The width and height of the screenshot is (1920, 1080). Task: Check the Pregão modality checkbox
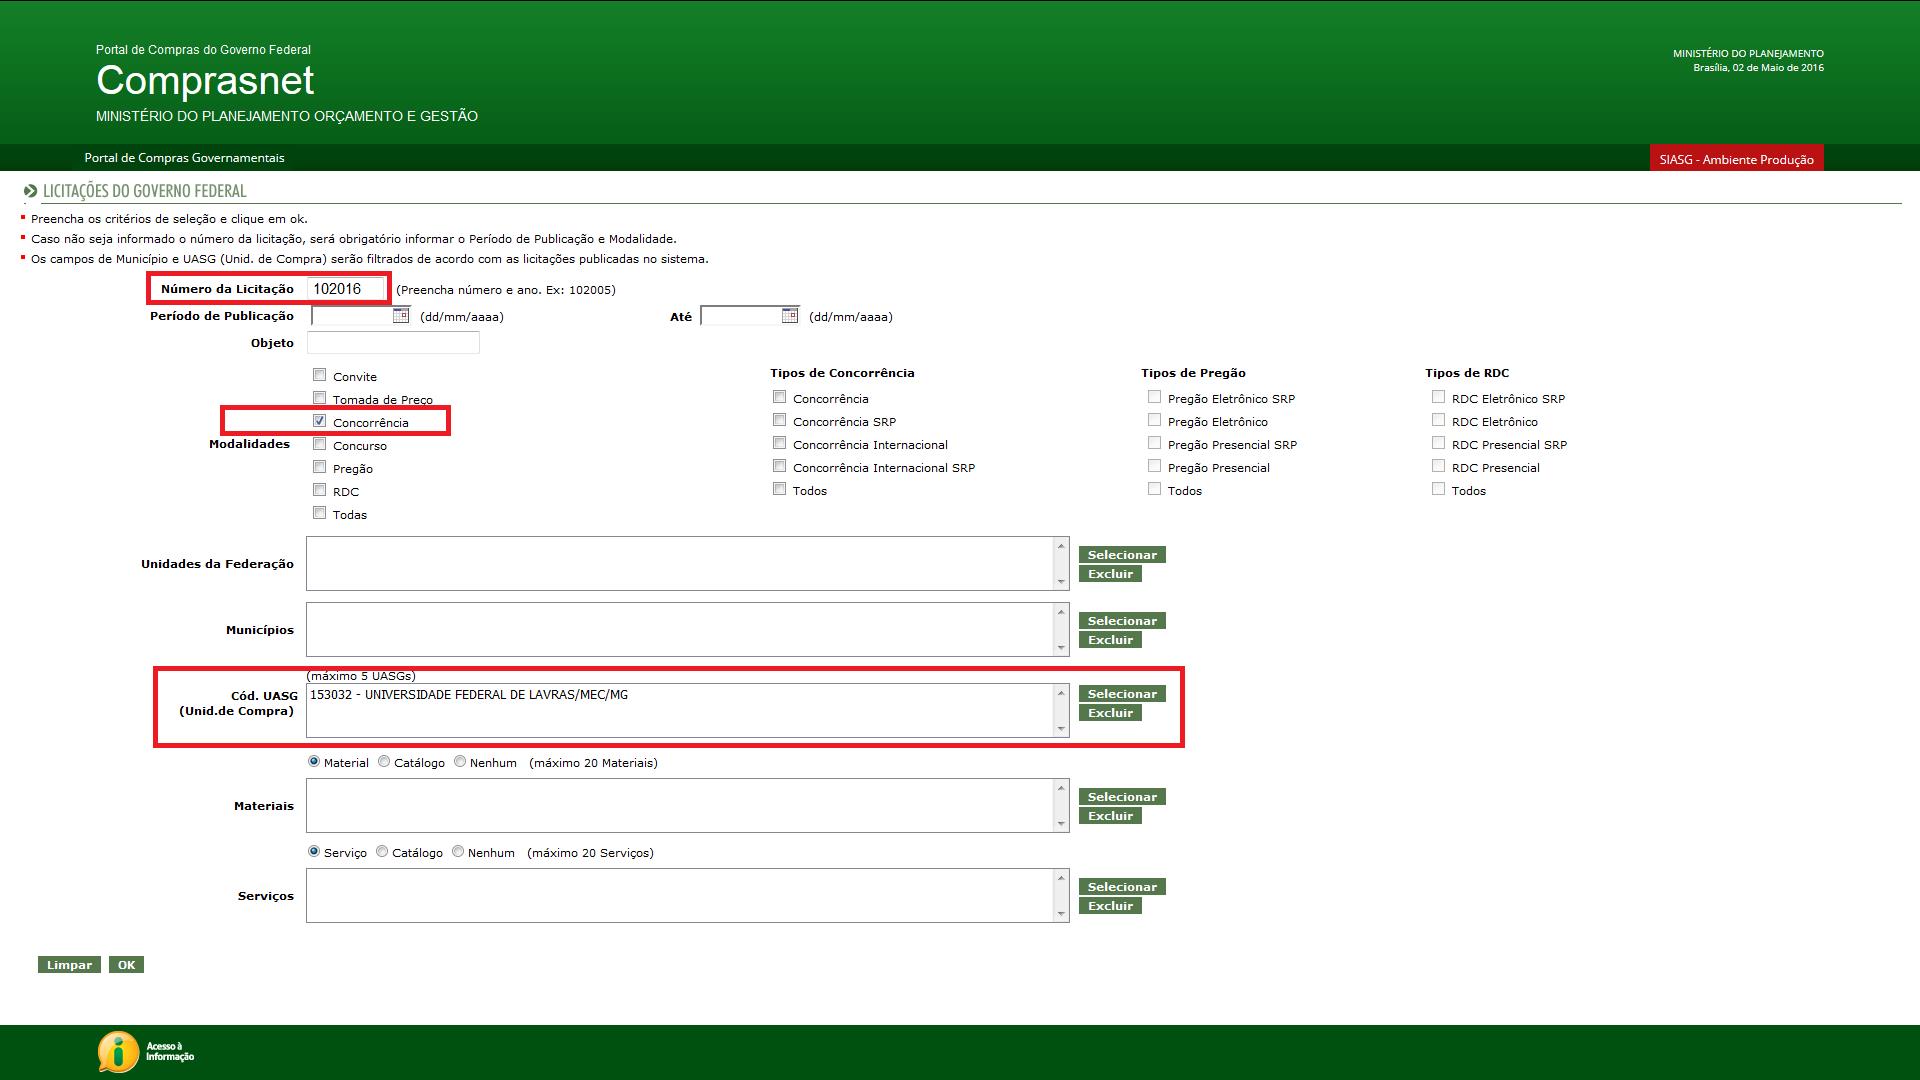tap(320, 467)
